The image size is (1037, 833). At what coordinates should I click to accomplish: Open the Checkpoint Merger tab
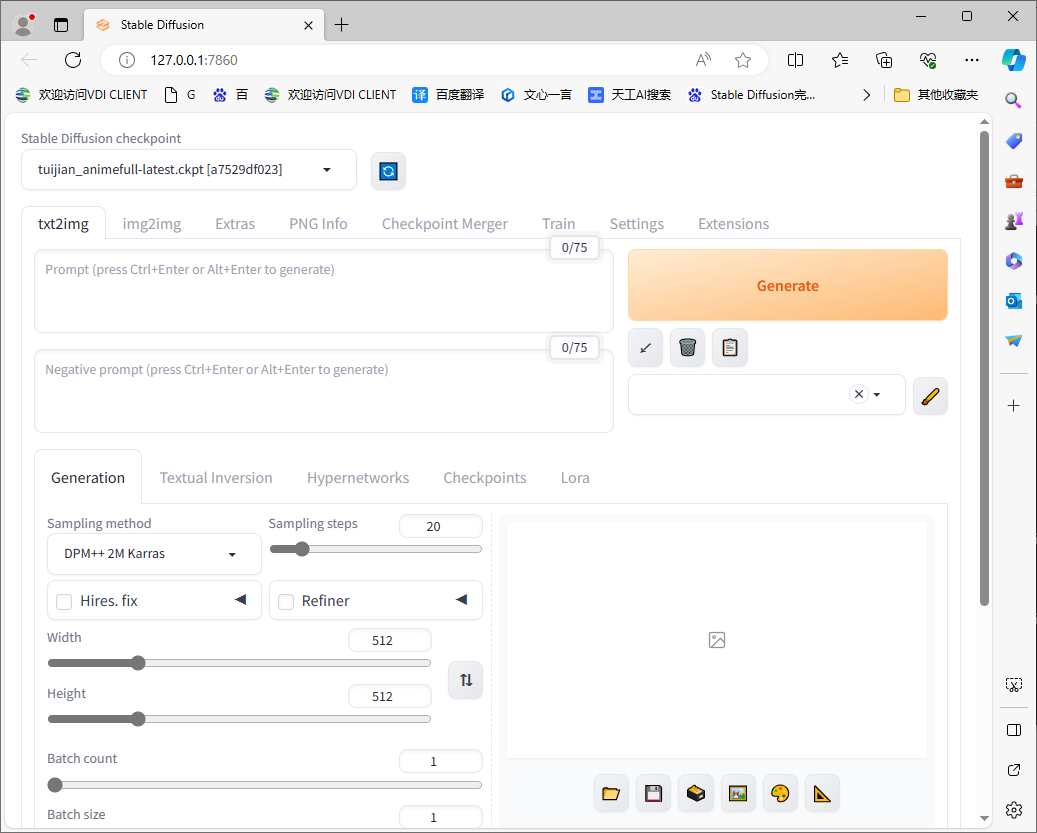[444, 224]
